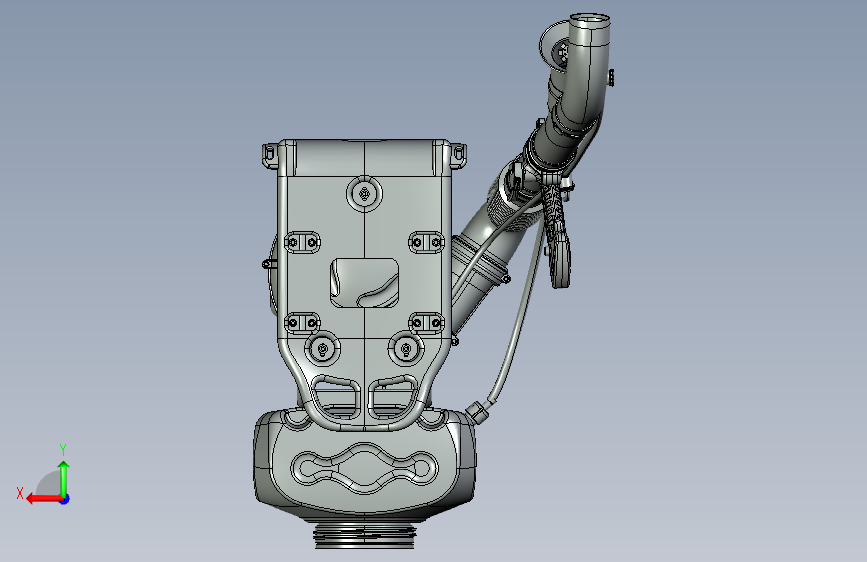867x562 pixels.
Task: Select the figure-eight embossed shape on the lower housing
Action: pos(364,469)
